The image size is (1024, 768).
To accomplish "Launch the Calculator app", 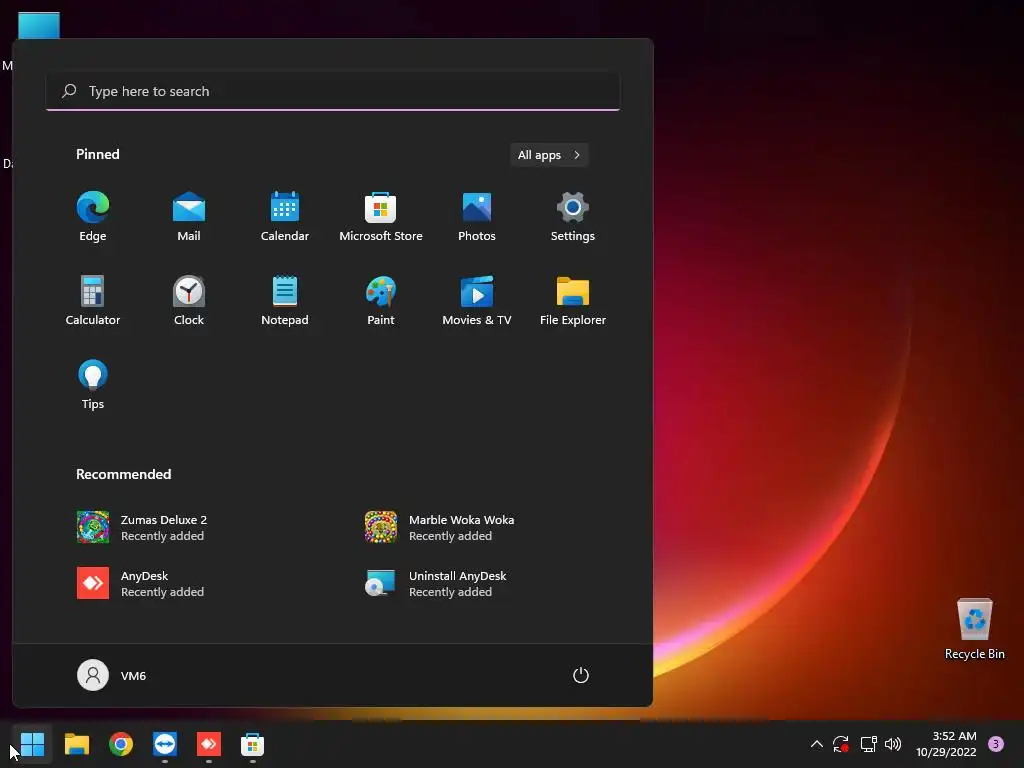I will click(x=93, y=300).
